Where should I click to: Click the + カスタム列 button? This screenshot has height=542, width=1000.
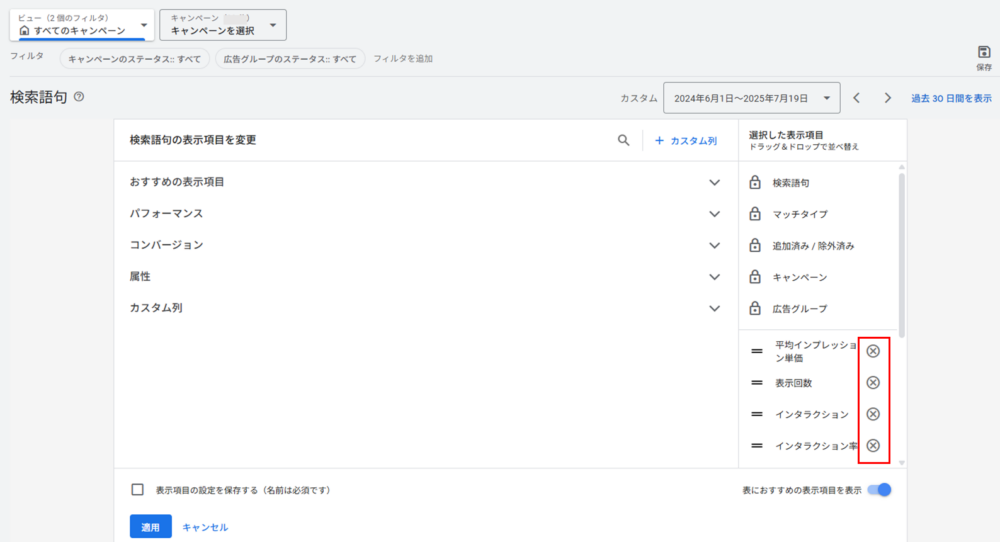click(x=686, y=141)
